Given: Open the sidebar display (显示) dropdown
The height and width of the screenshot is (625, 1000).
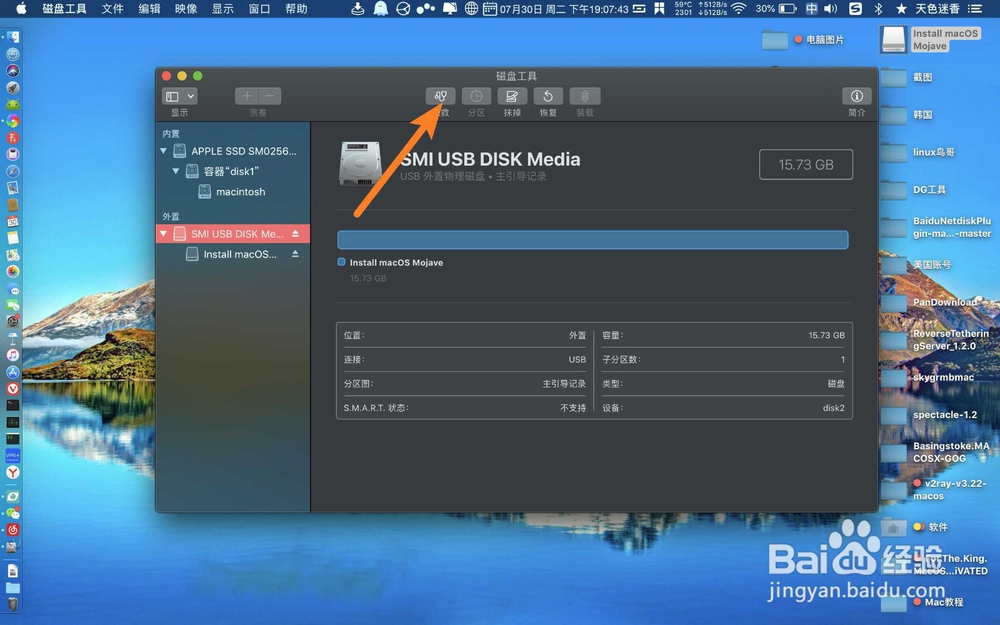Looking at the screenshot, I should click(x=179, y=96).
